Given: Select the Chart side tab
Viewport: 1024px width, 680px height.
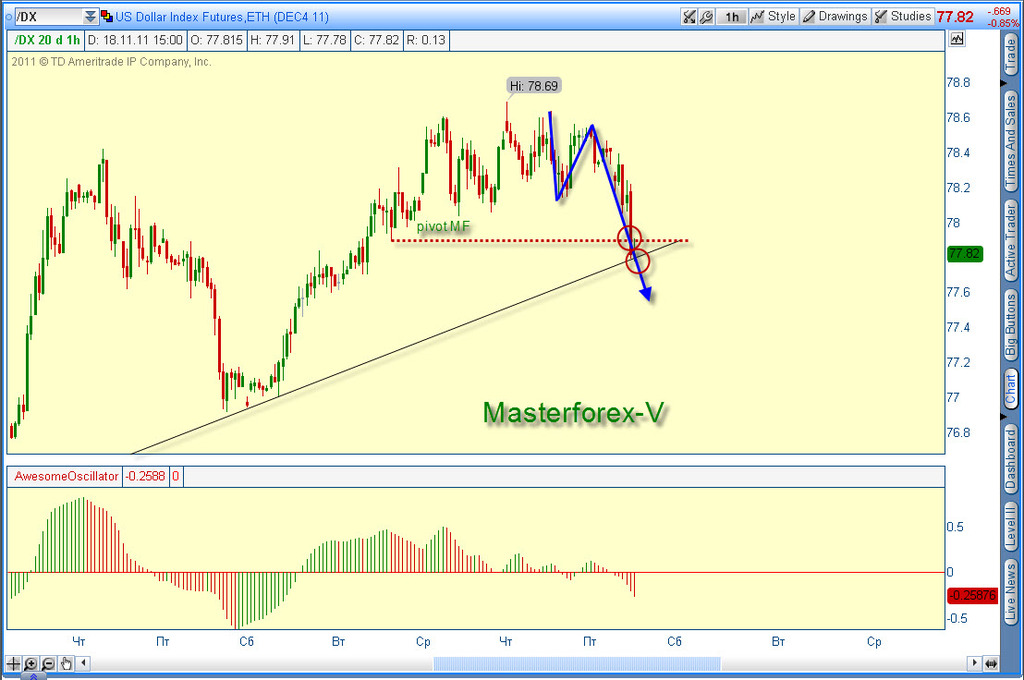Looking at the screenshot, I should [1011, 388].
